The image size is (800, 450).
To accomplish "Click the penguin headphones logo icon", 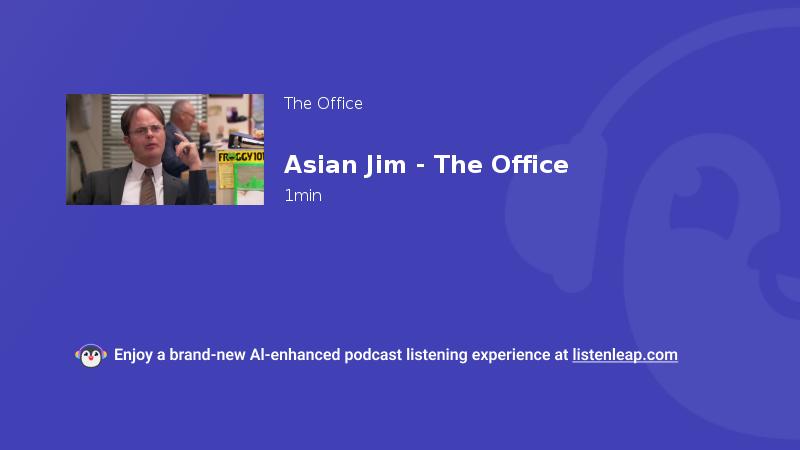I will point(91,356).
